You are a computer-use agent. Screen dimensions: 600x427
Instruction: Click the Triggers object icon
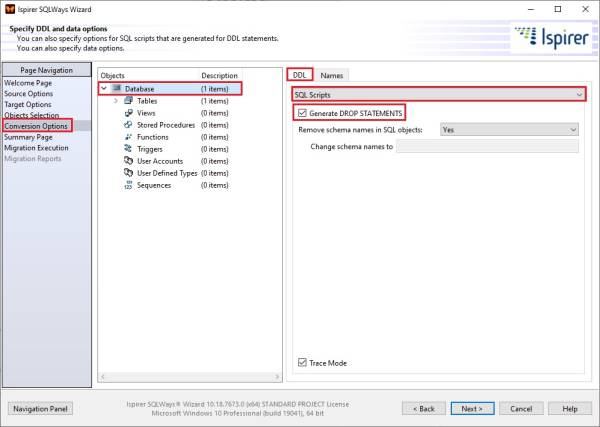[128, 149]
